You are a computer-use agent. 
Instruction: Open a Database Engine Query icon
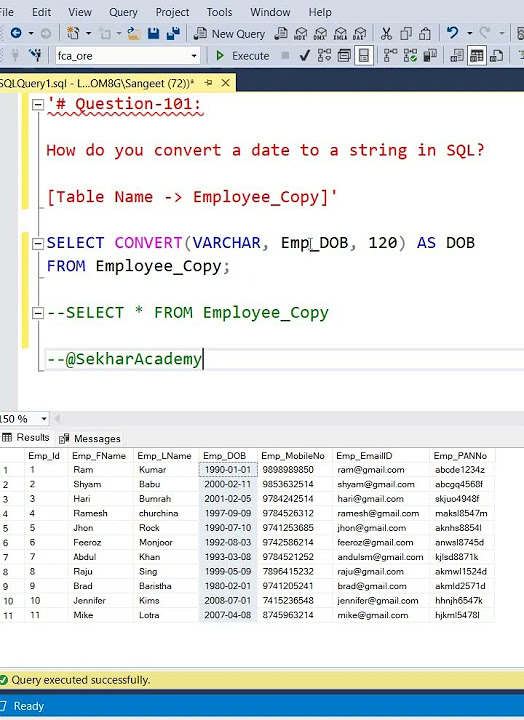[281, 34]
